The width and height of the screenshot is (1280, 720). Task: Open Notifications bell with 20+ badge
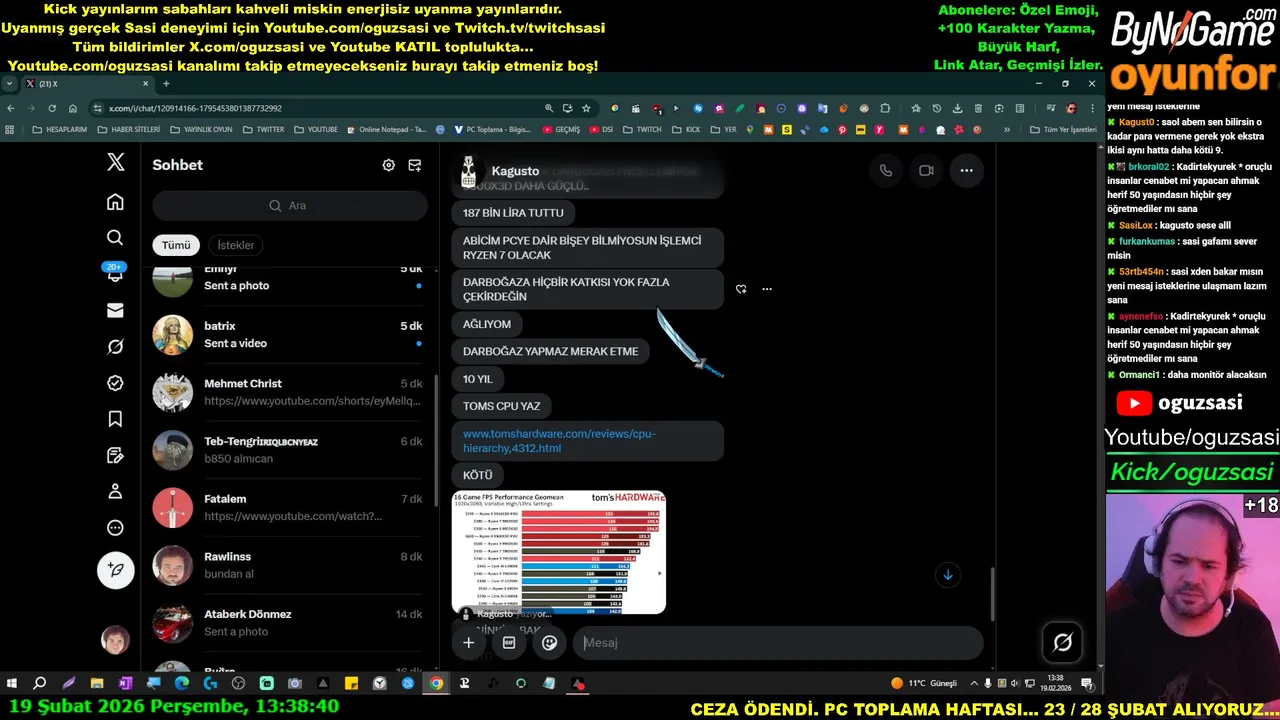(x=115, y=273)
